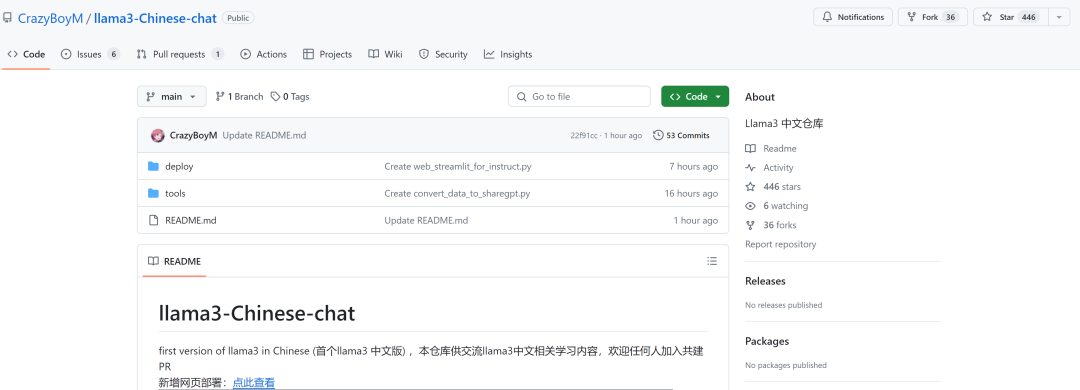Click the llama3-Chinese-chat README heading
The width and height of the screenshot is (1080, 390).
pyautogui.click(x=257, y=314)
